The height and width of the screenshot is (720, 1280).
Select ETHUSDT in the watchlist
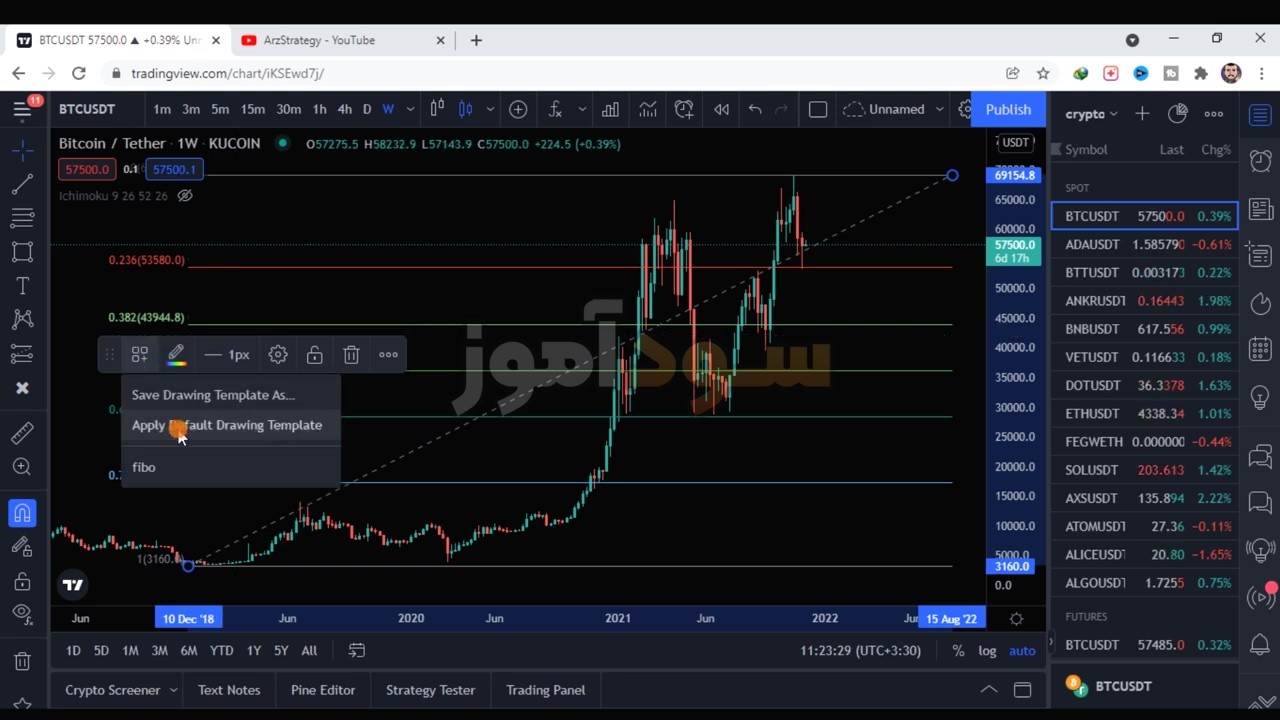(x=1145, y=413)
